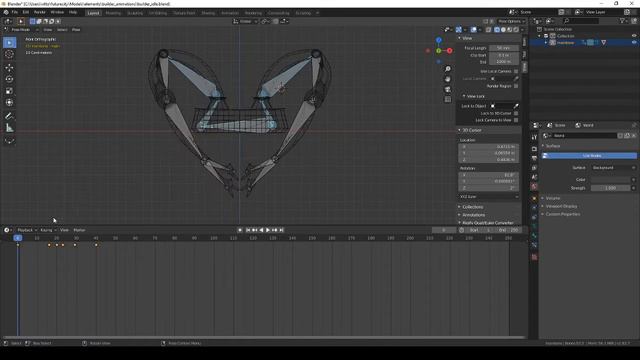640x360 pixels.
Task: Switch to the Animation workspace tab
Action: coord(230,13)
